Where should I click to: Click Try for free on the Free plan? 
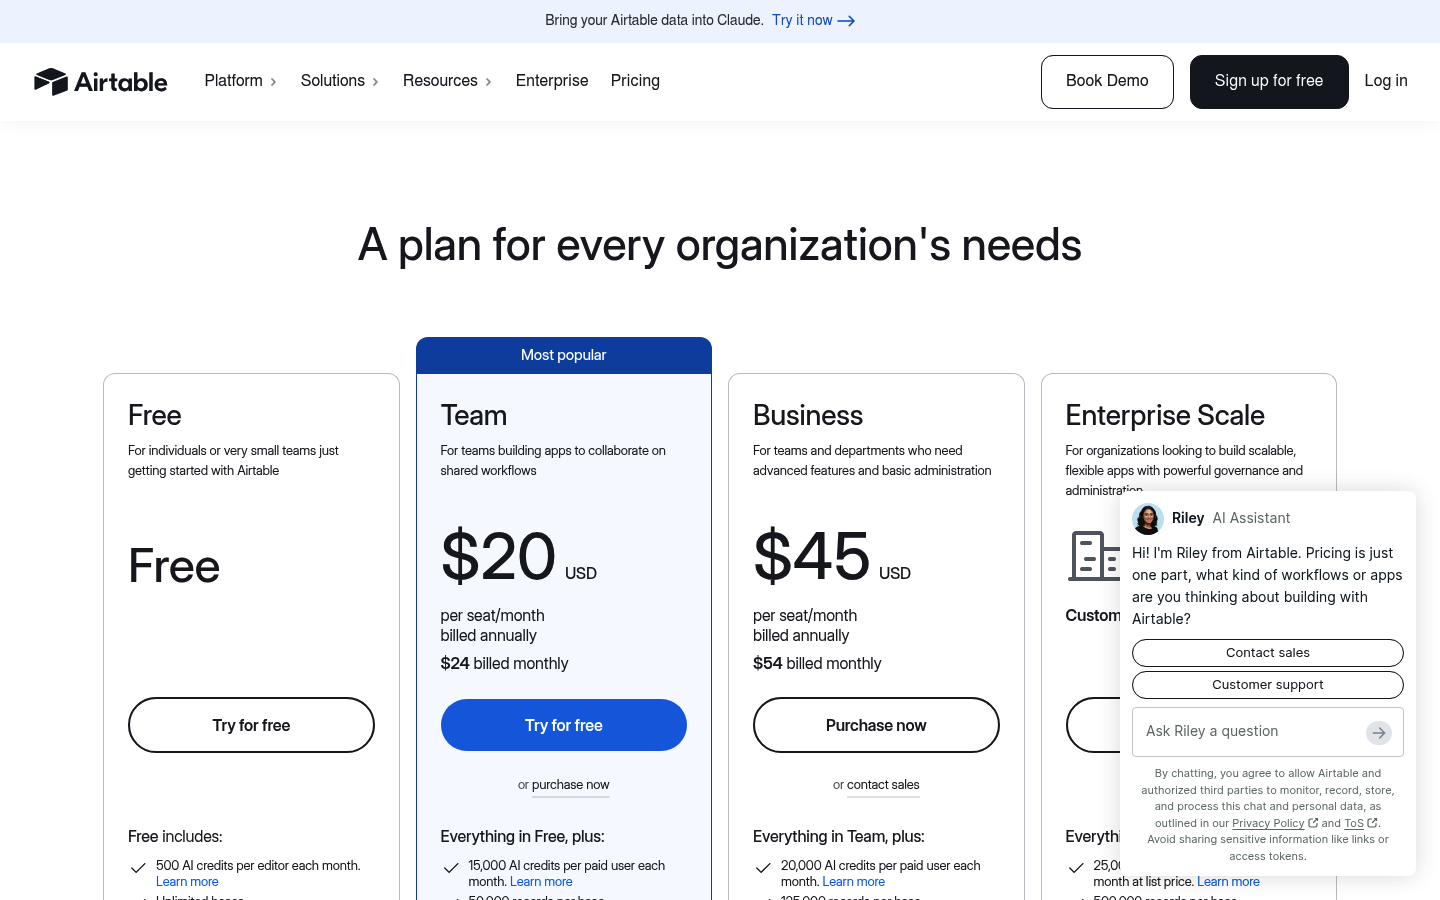pos(251,725)
